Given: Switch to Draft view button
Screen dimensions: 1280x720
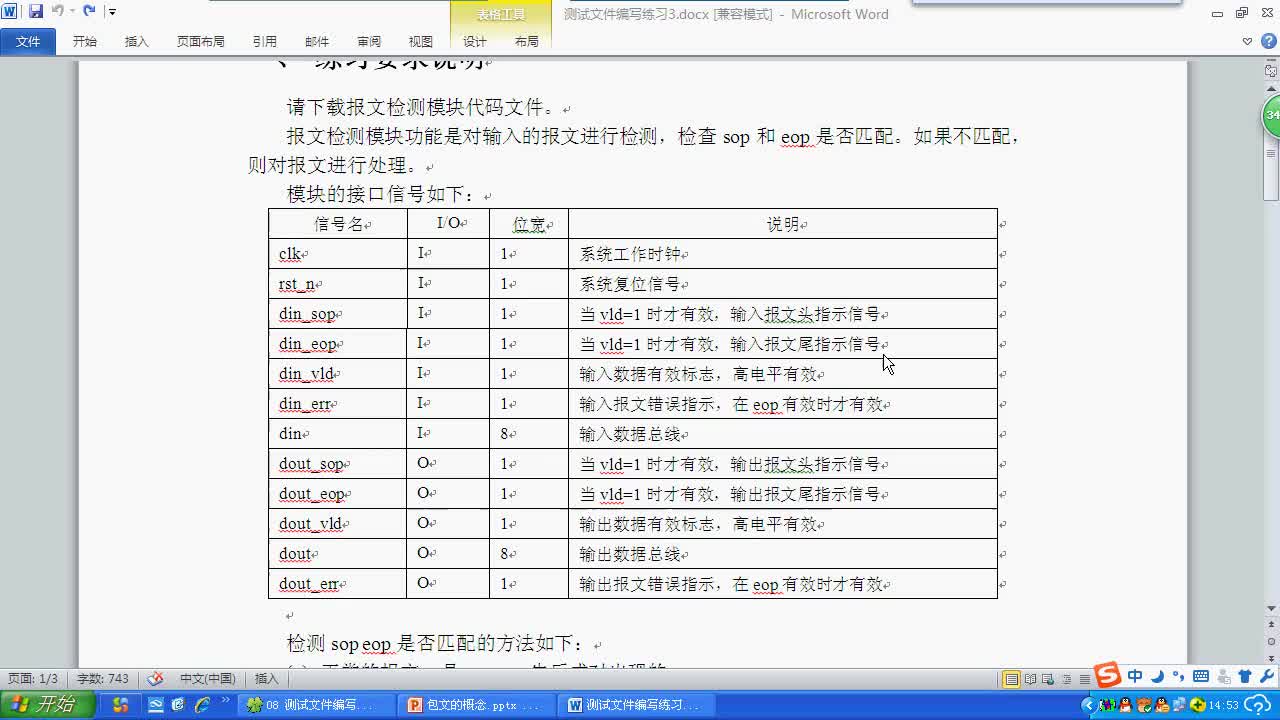Looking at the screenshot, I should pos(1084,679).
